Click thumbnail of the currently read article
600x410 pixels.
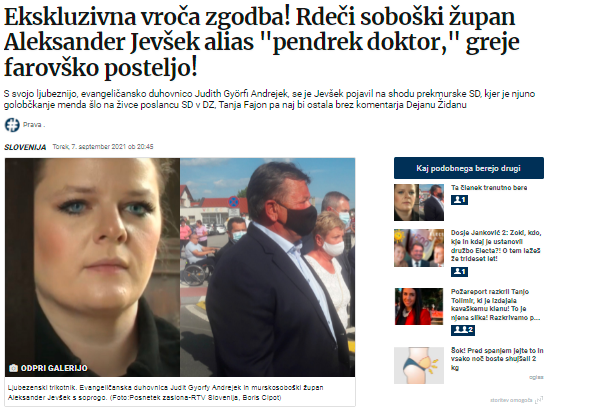pos(419,203)
